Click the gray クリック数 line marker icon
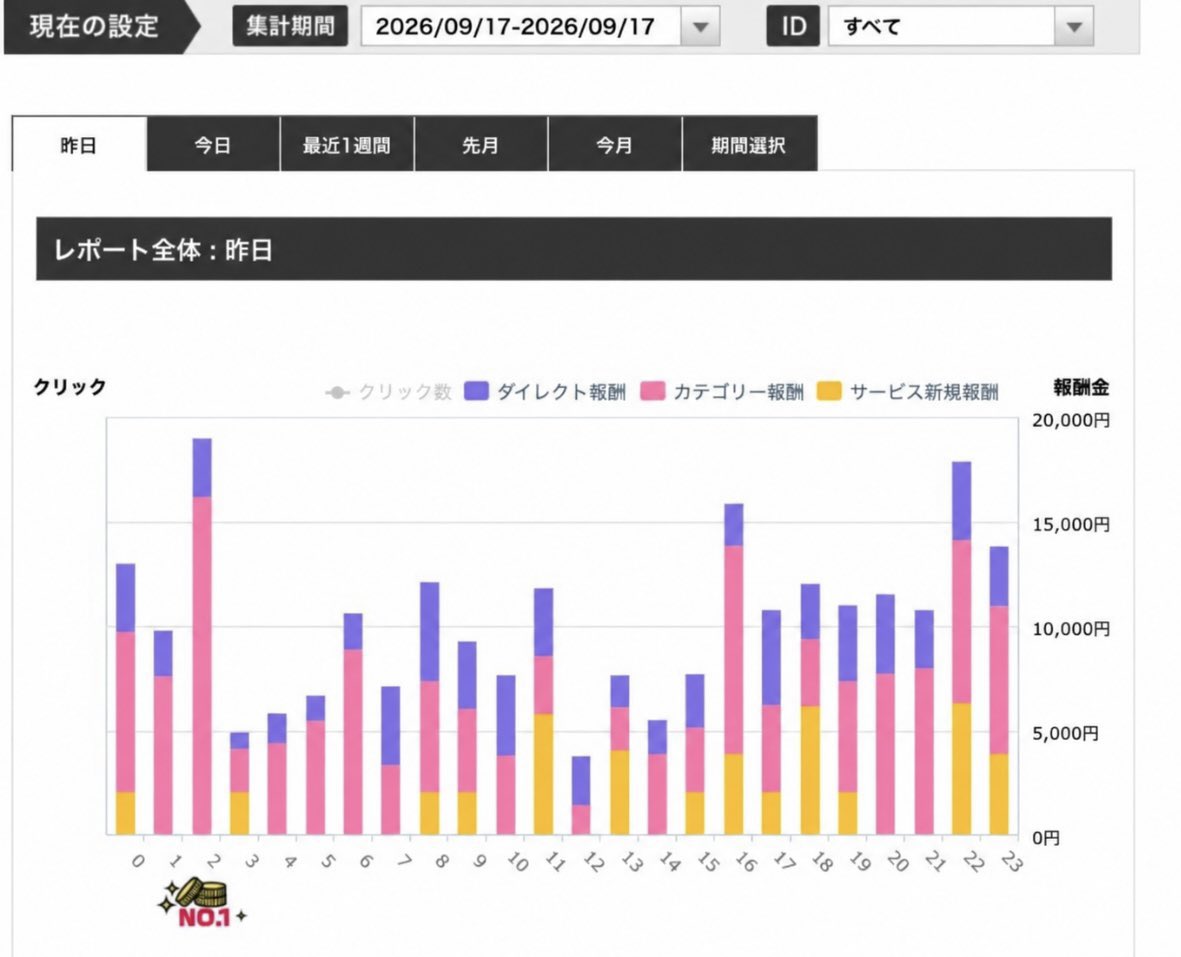 coord(337,392)
